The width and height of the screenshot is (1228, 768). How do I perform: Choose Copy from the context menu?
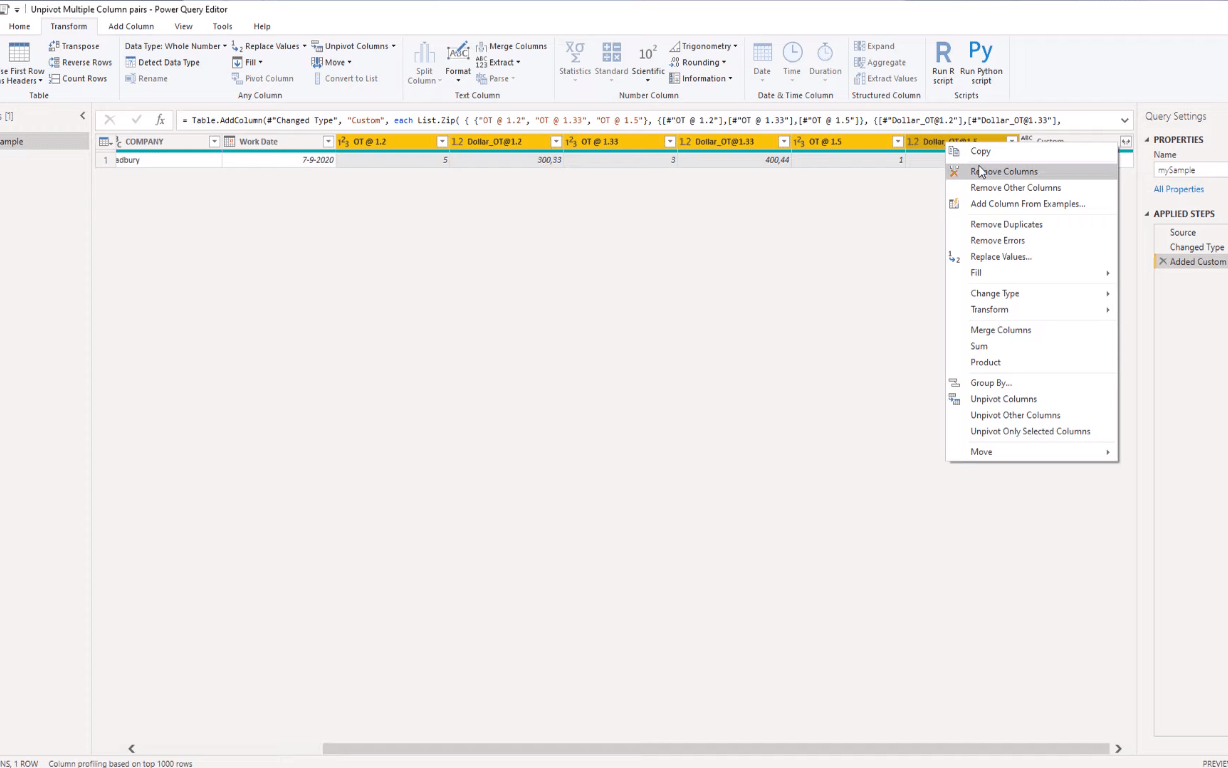click(x=1031, y=152)
